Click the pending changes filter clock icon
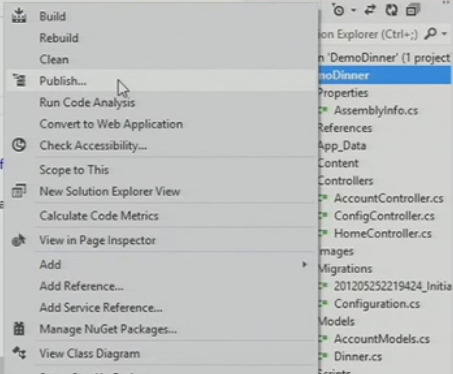The width and height of the screenshot is (453, 374). click(339, 11)
